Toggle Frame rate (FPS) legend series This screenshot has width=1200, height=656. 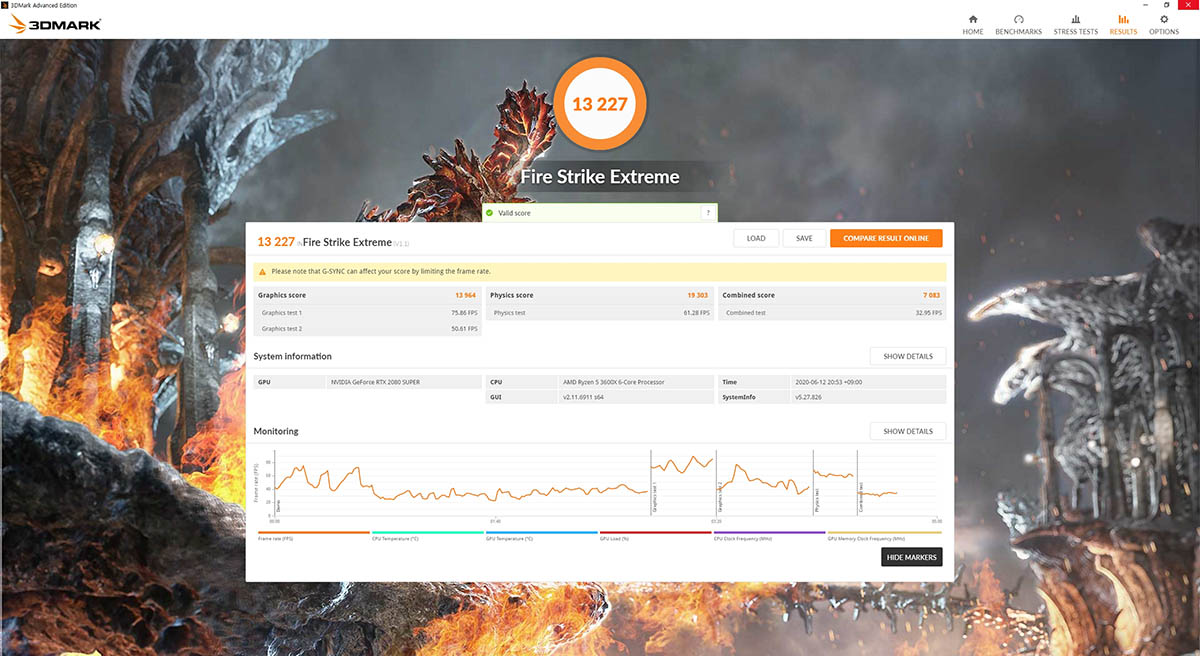click(313, 535)
